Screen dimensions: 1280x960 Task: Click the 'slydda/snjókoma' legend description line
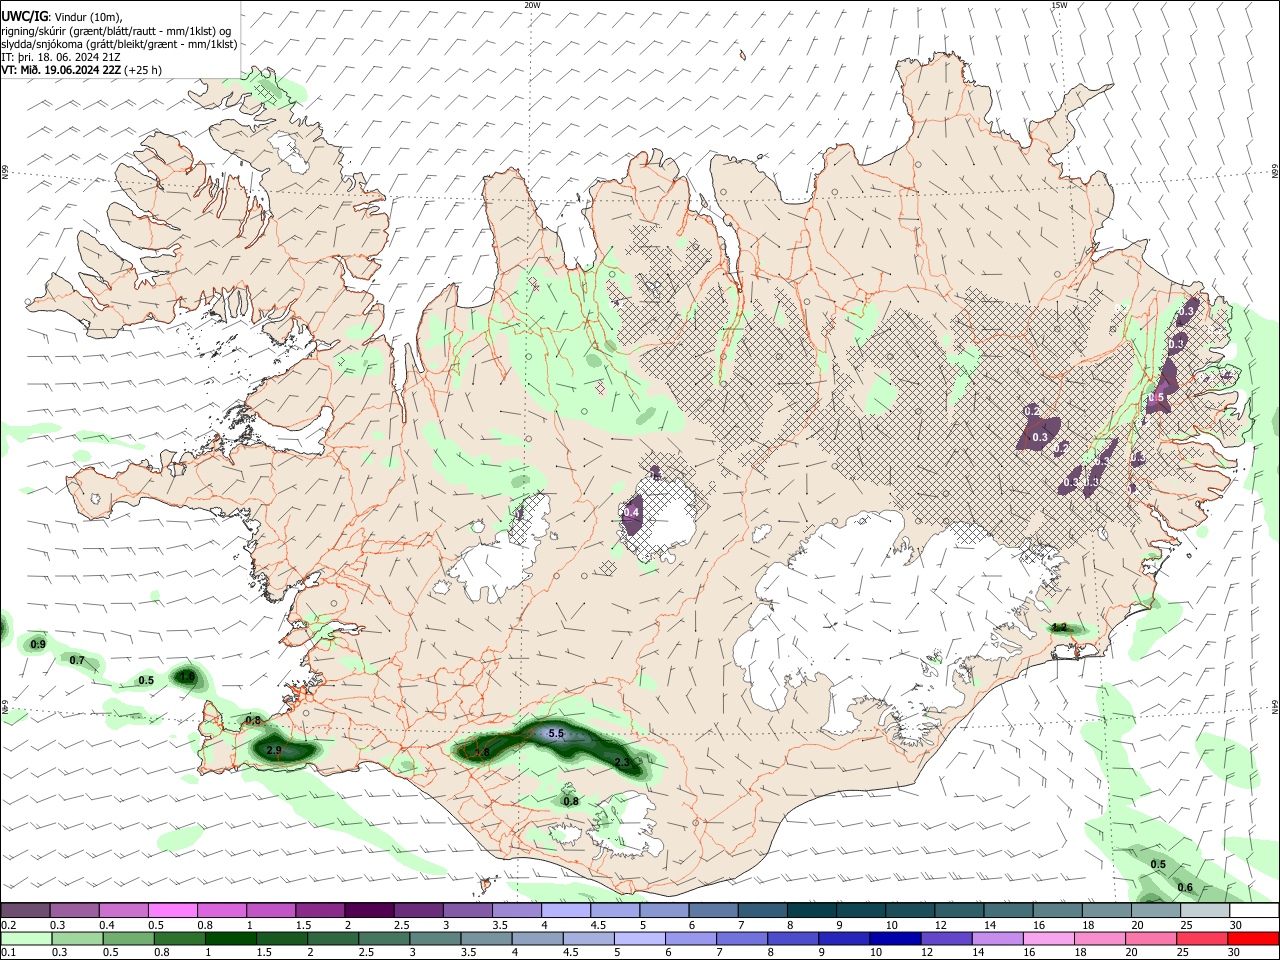coord(119,44)
